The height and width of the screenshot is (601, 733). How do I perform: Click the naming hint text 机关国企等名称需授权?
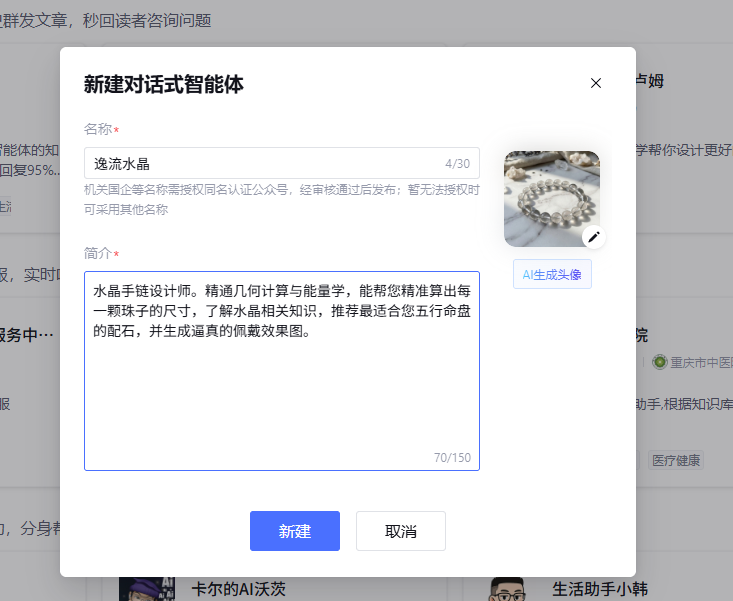point(282,200)
